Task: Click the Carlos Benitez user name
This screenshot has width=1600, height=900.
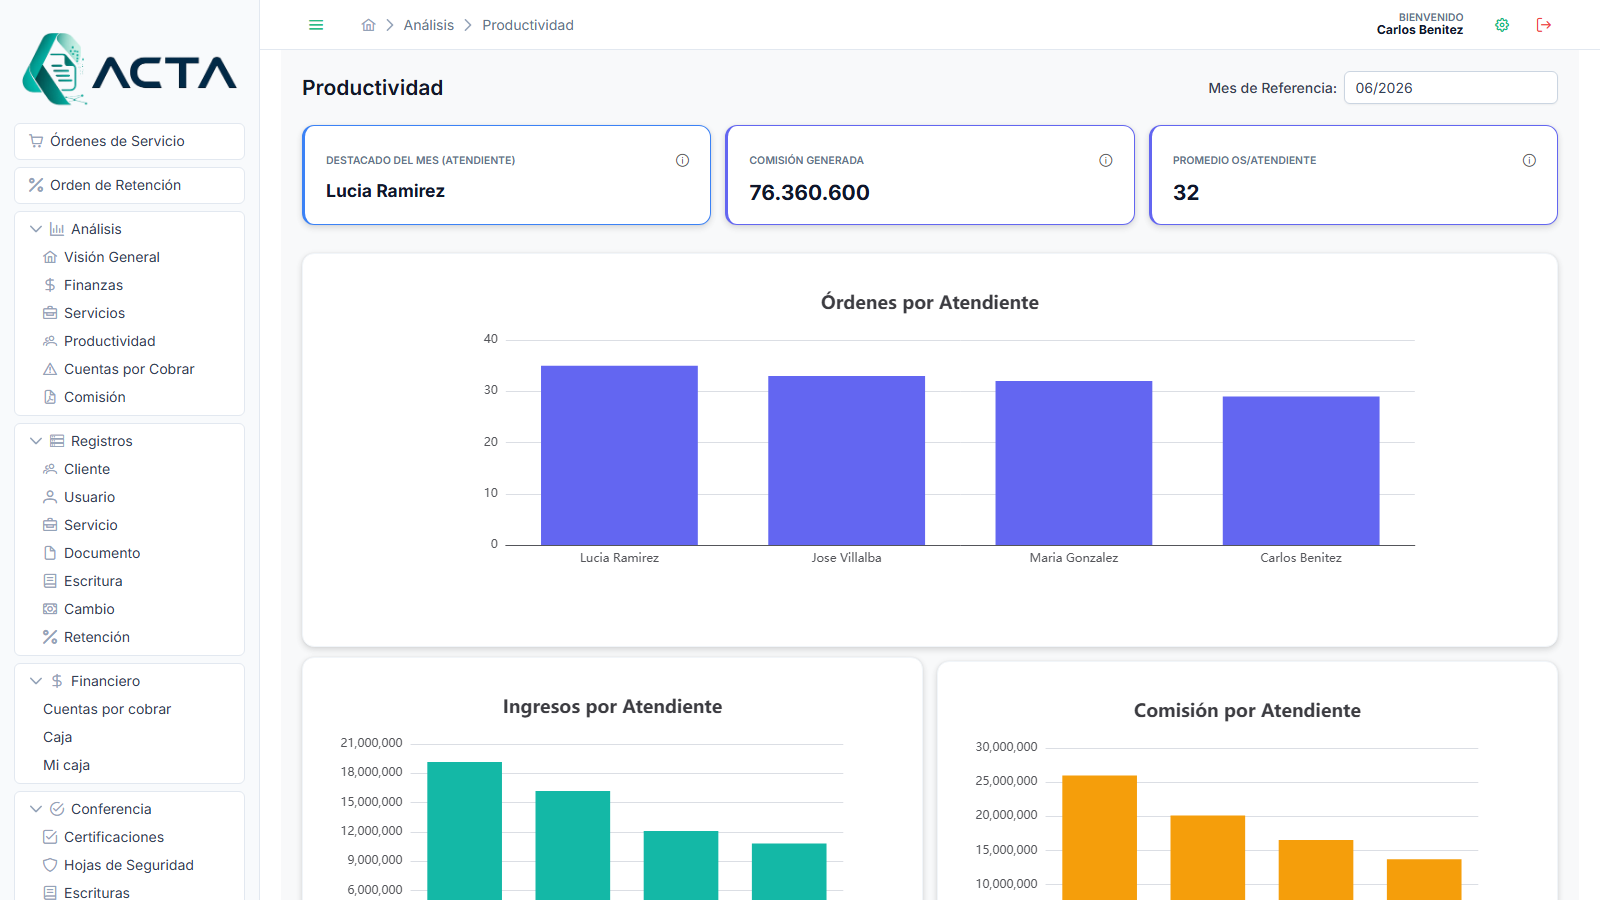Action: click(x=1420, y=30)
